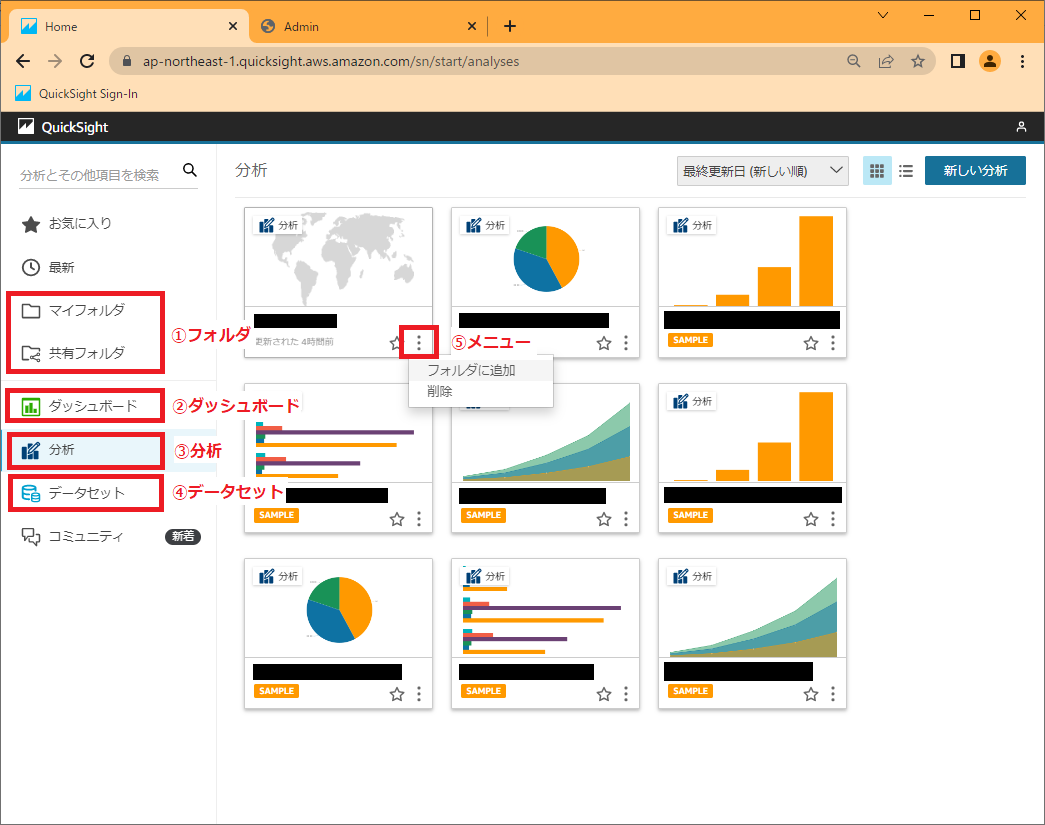Image resolution: width=1045 pixels, height=825 pixels.
Task: Open 共有フォルダ in the sidebar
Action: [73, 353]
